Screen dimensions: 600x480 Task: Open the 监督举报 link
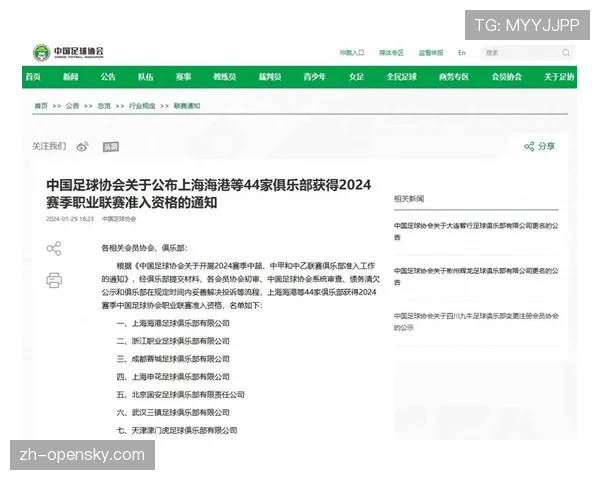click(430, 52)
